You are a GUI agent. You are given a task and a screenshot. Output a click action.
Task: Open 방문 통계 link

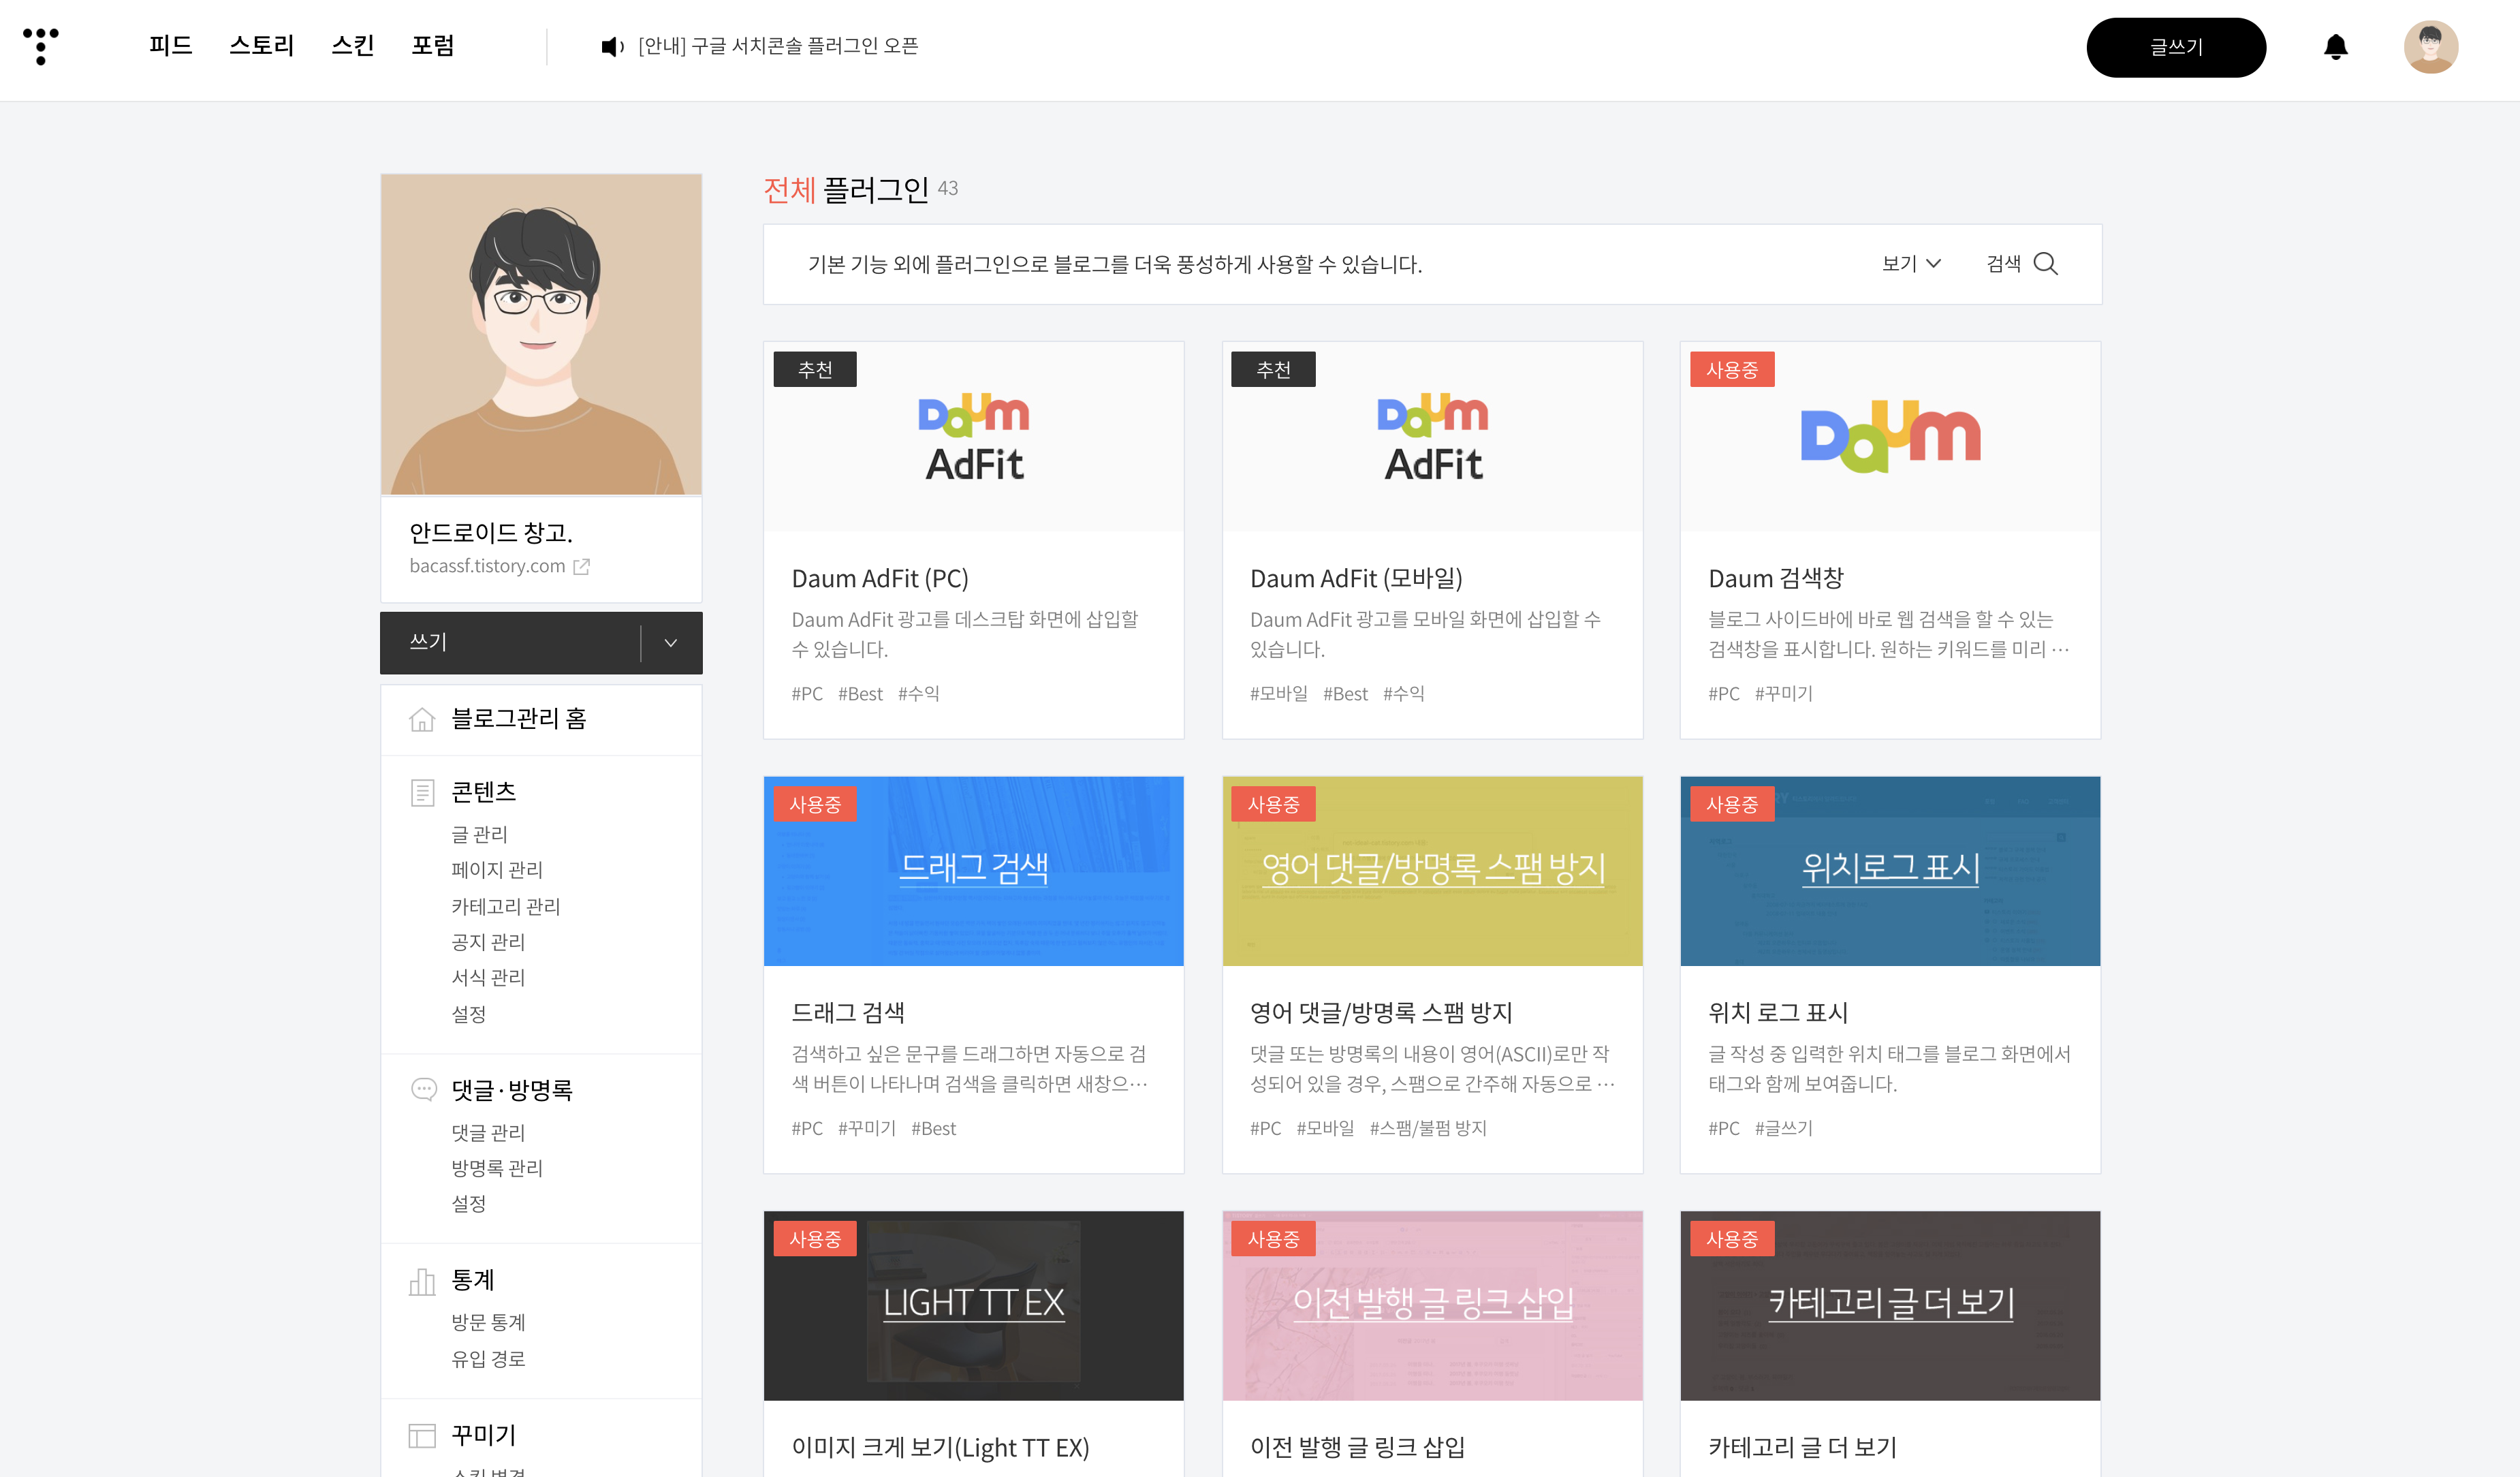(488, 1322)
